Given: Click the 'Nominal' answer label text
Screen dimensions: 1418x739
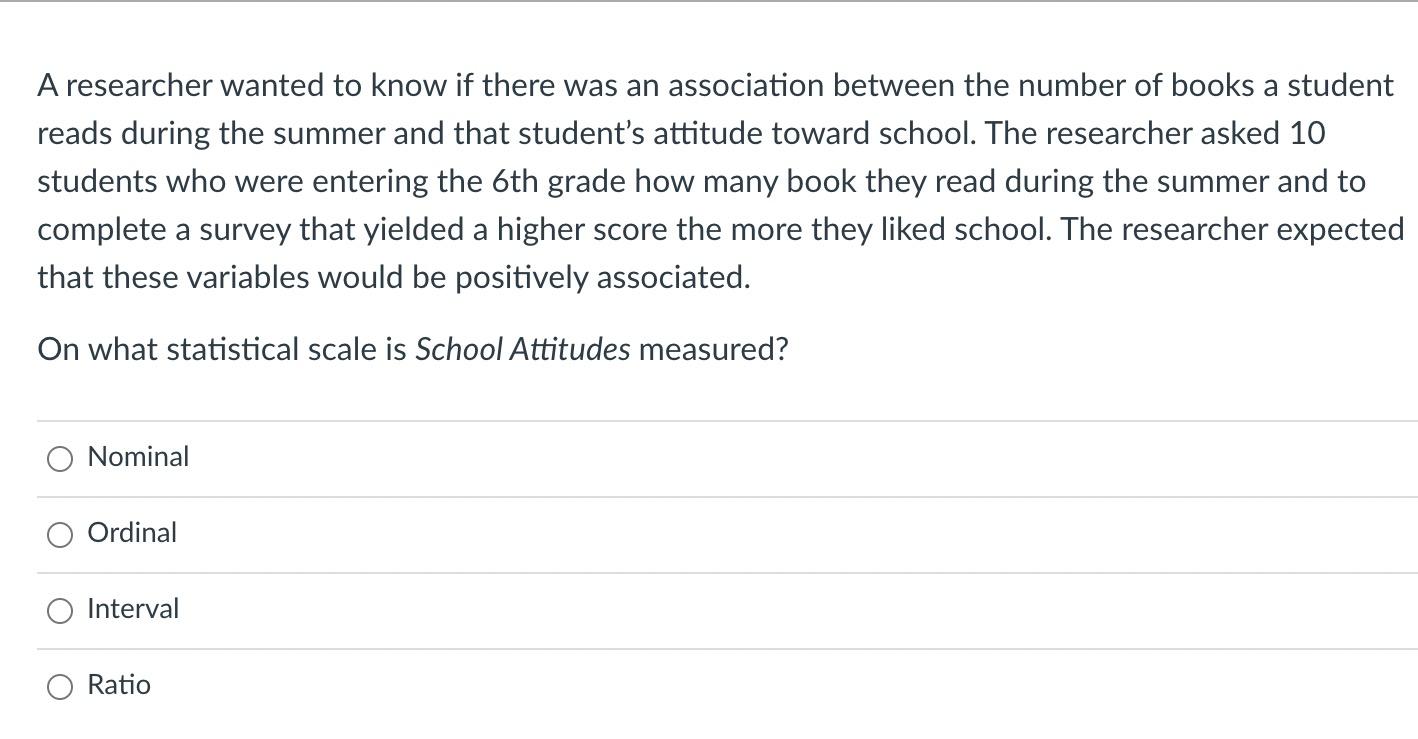Looking at the screenshot, I should pyautogui.click(x=138, y=457).
